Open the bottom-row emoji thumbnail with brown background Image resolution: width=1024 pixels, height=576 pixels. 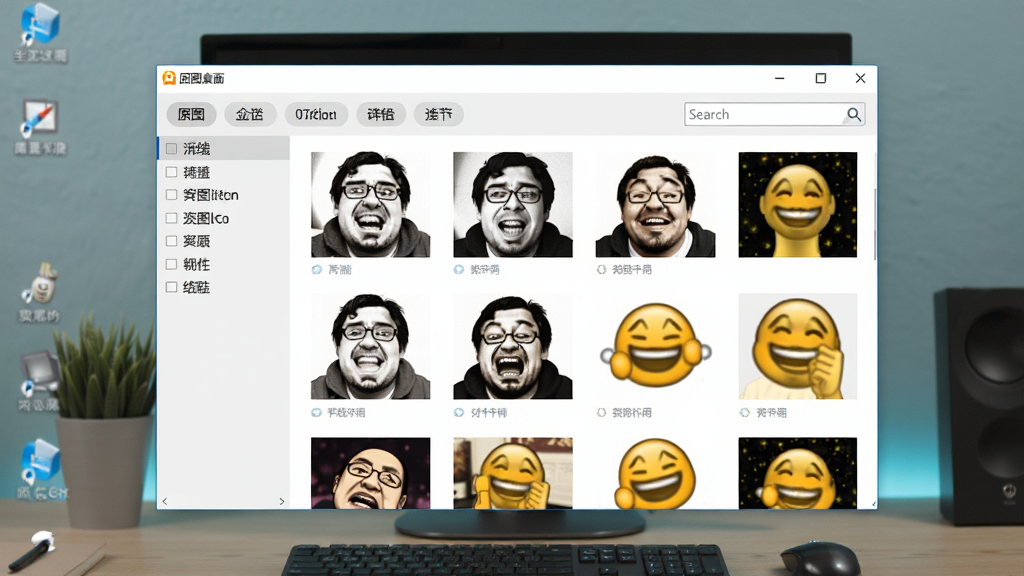click(513, 473)
